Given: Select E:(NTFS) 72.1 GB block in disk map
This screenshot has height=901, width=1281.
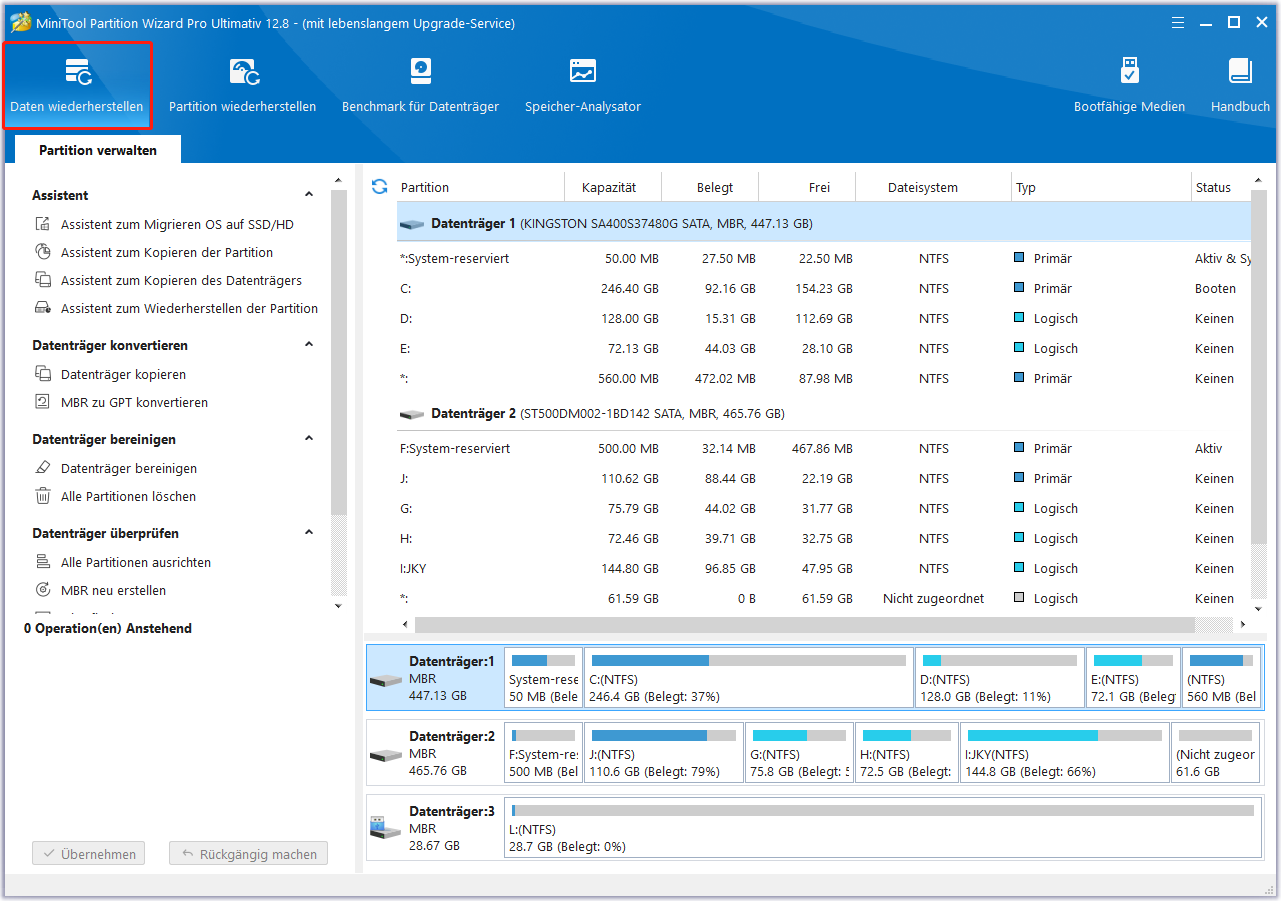Looking at the screenshot, I should [x=1133, y=678].
